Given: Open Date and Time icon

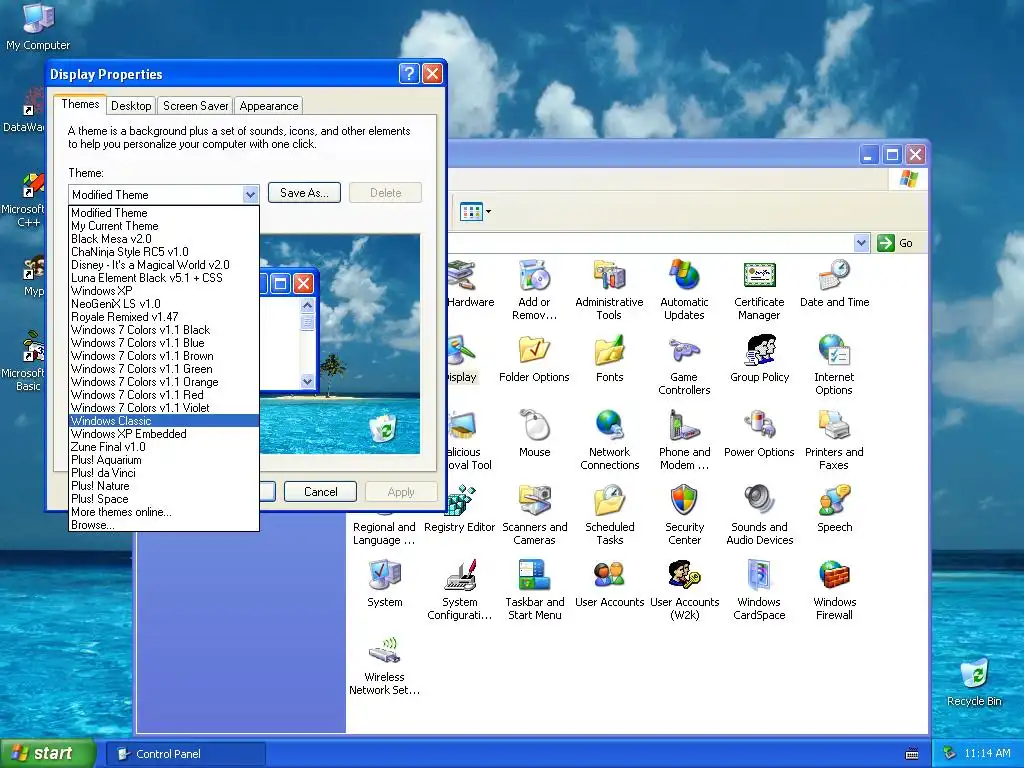Looking at the screenshot, I should pyautogui.click(x=834, y=283).
